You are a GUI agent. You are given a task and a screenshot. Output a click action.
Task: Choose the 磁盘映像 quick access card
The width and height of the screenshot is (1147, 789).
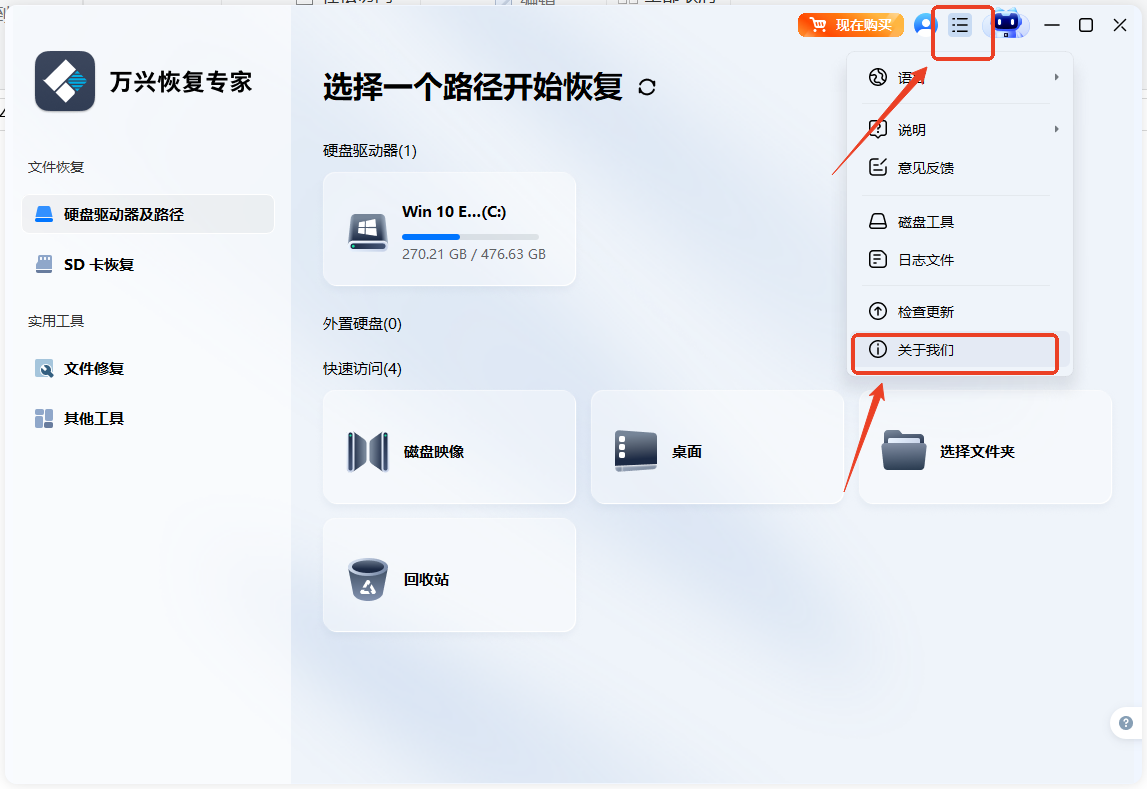(x=449, y=447)
